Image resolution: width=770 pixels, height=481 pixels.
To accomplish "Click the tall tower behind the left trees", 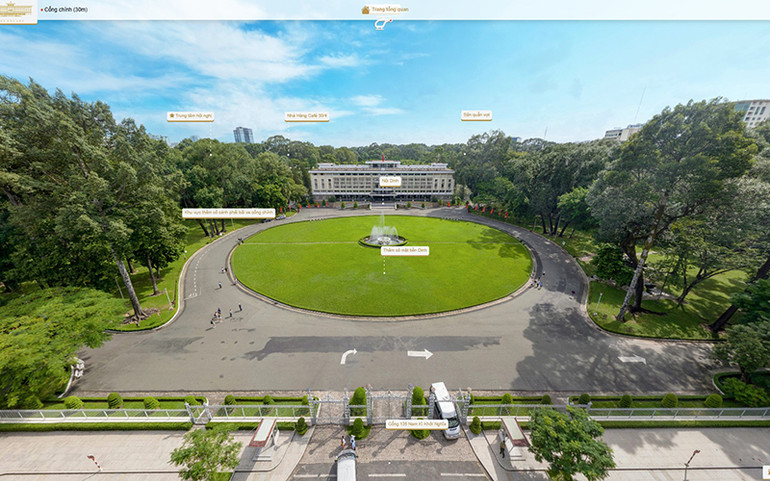I will coord(243,134).
